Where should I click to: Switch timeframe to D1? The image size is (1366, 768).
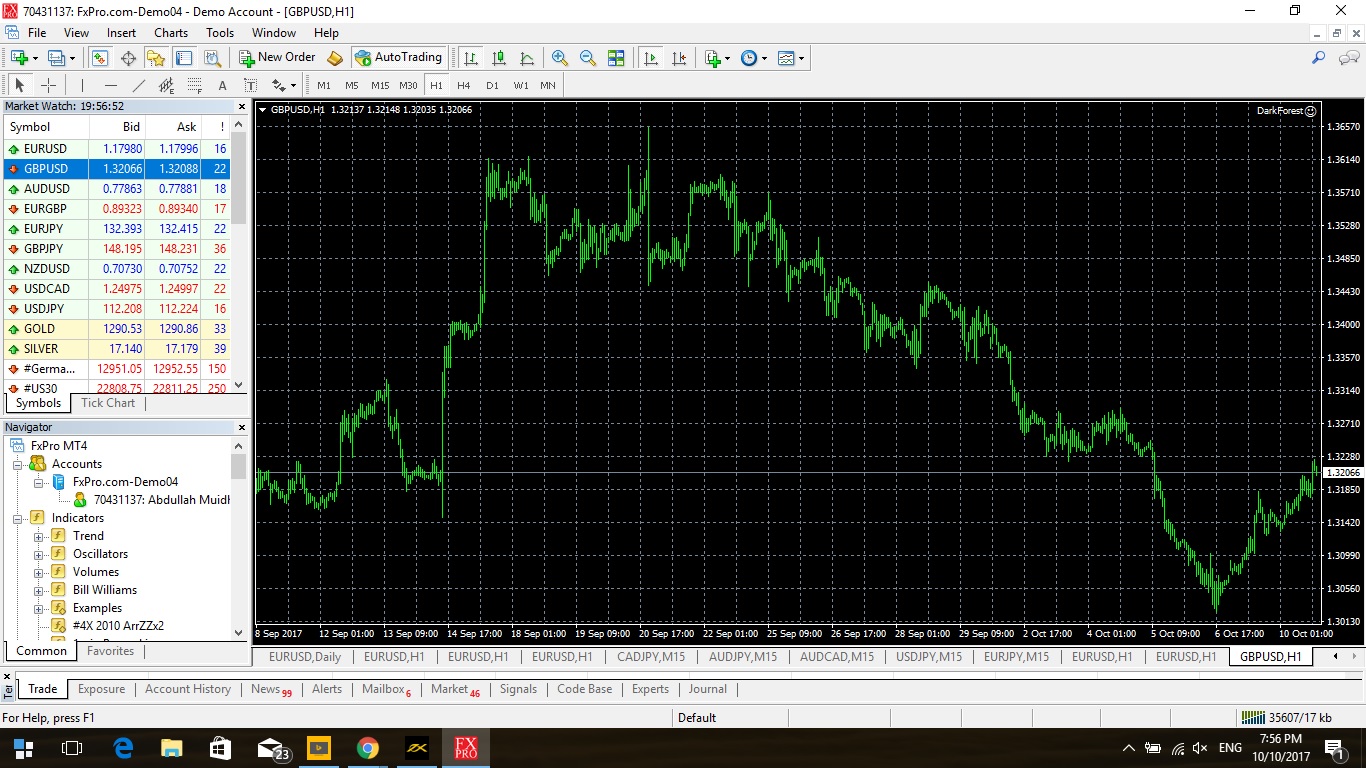[x=492, y=85]
